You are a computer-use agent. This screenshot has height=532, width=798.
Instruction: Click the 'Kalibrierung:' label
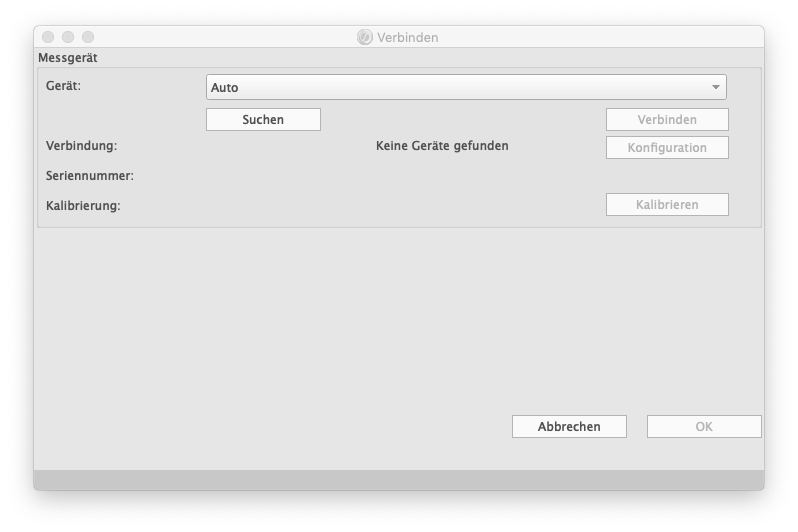tap(83, 206)
